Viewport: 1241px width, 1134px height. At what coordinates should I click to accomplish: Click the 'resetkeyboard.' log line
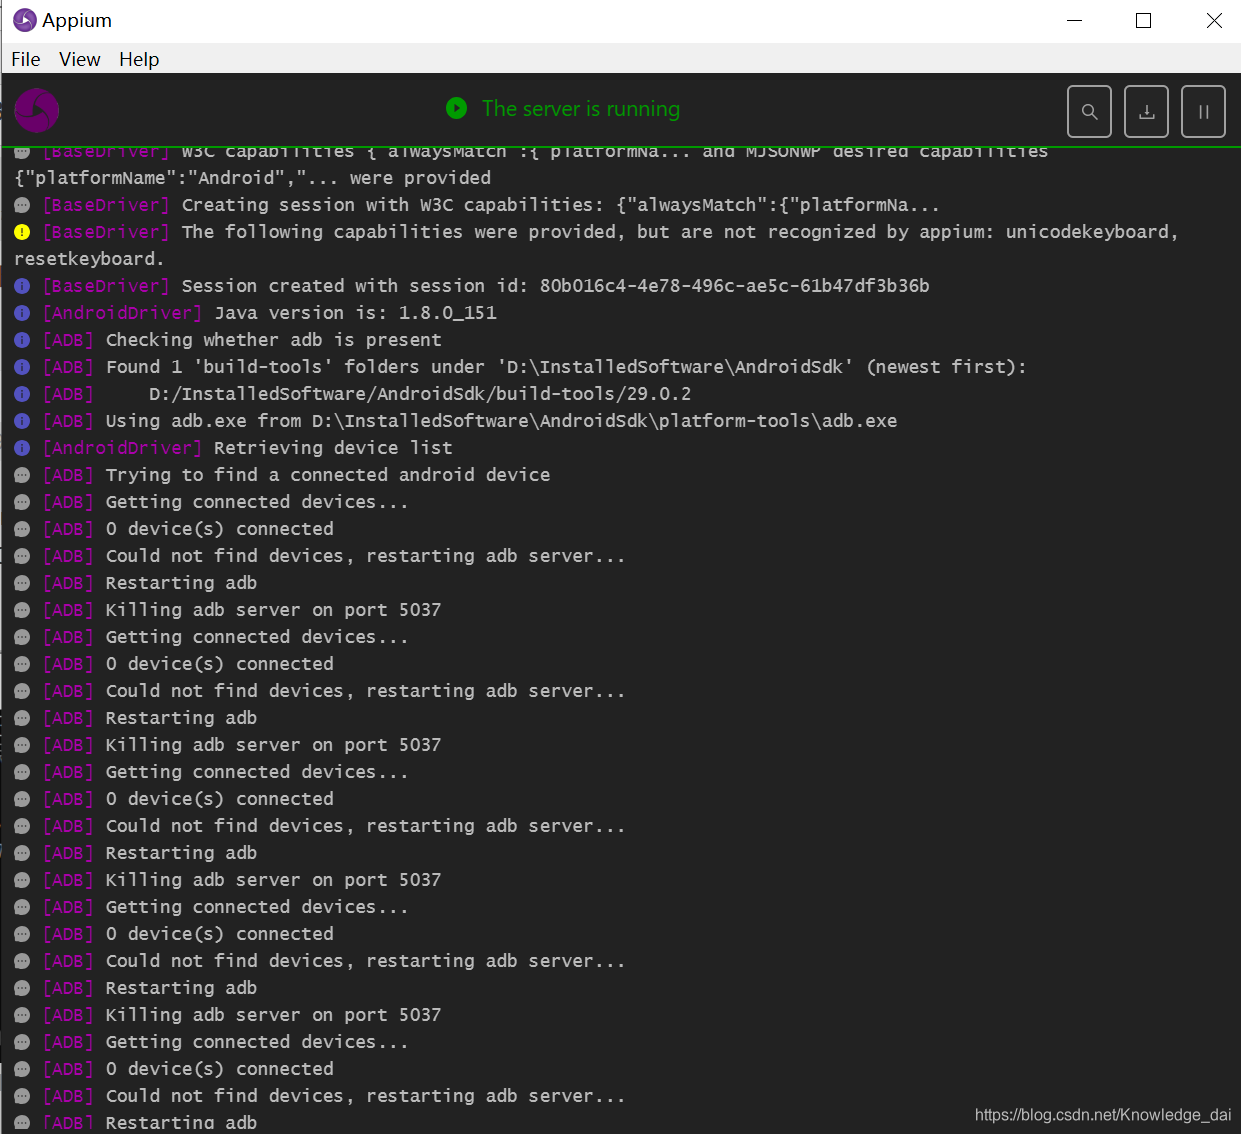[x=89, y=259]
